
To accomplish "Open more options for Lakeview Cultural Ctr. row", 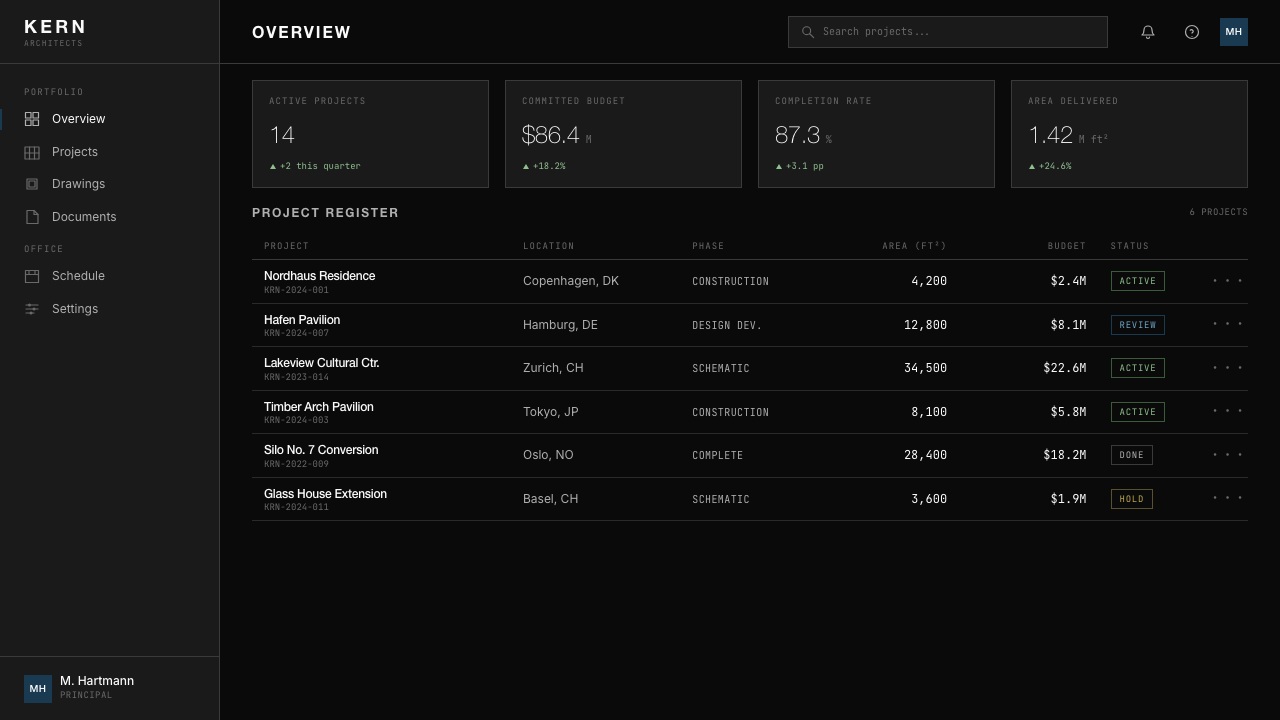I will click(x=1227, y=368).
